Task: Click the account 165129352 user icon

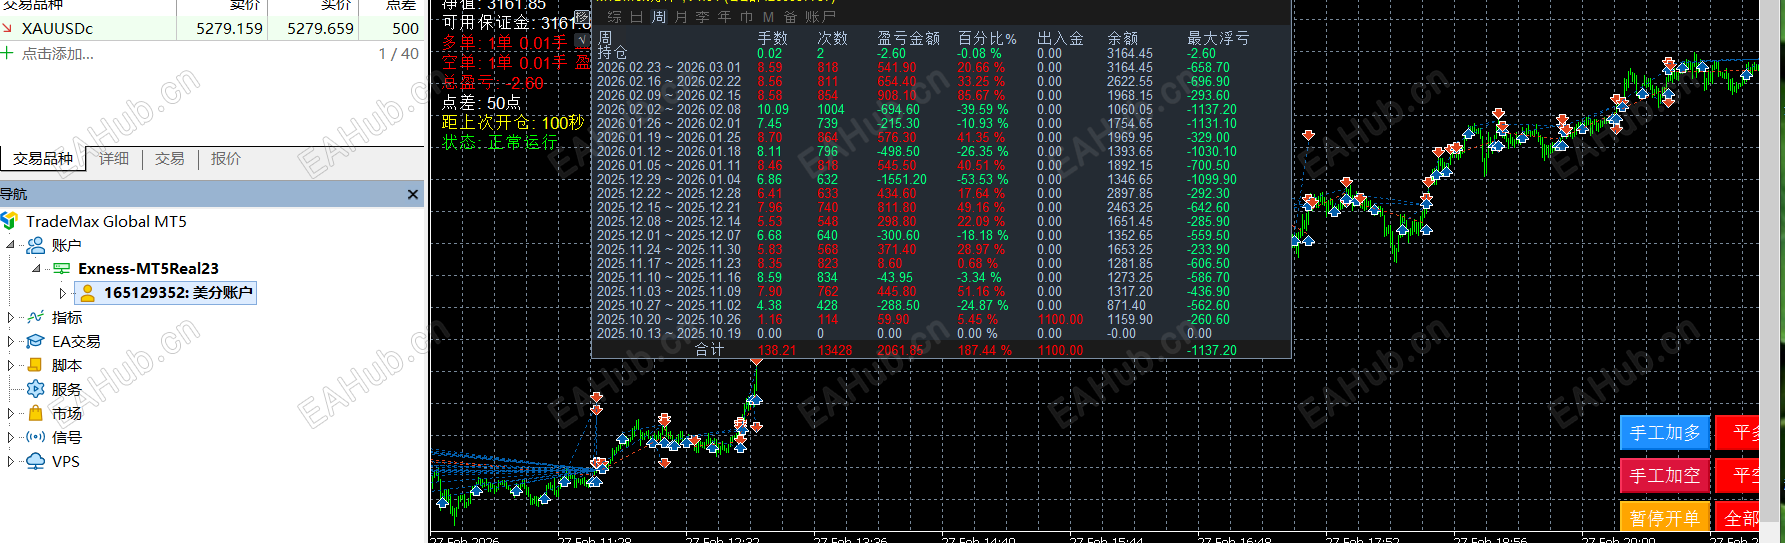Action: point(88,293)
